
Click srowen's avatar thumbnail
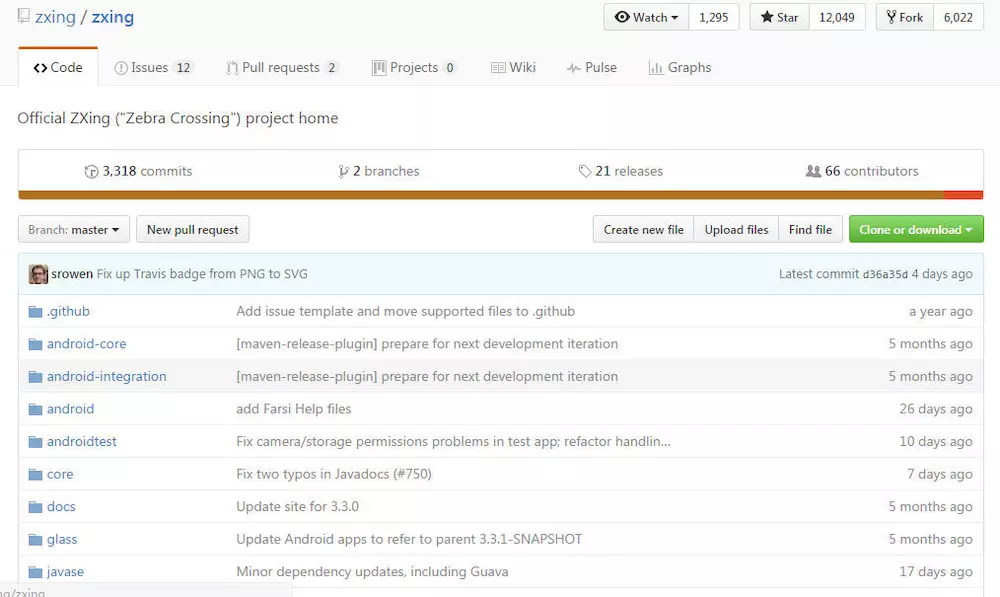[x=38, y=274]
